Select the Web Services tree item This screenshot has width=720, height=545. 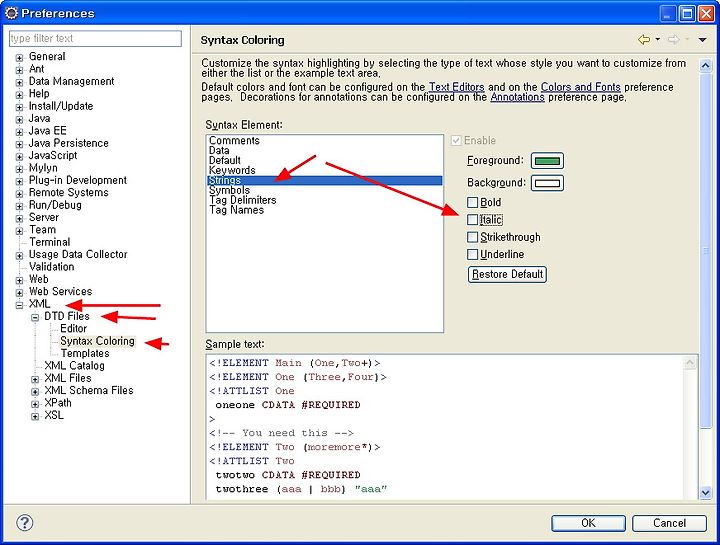pos(60,292)
